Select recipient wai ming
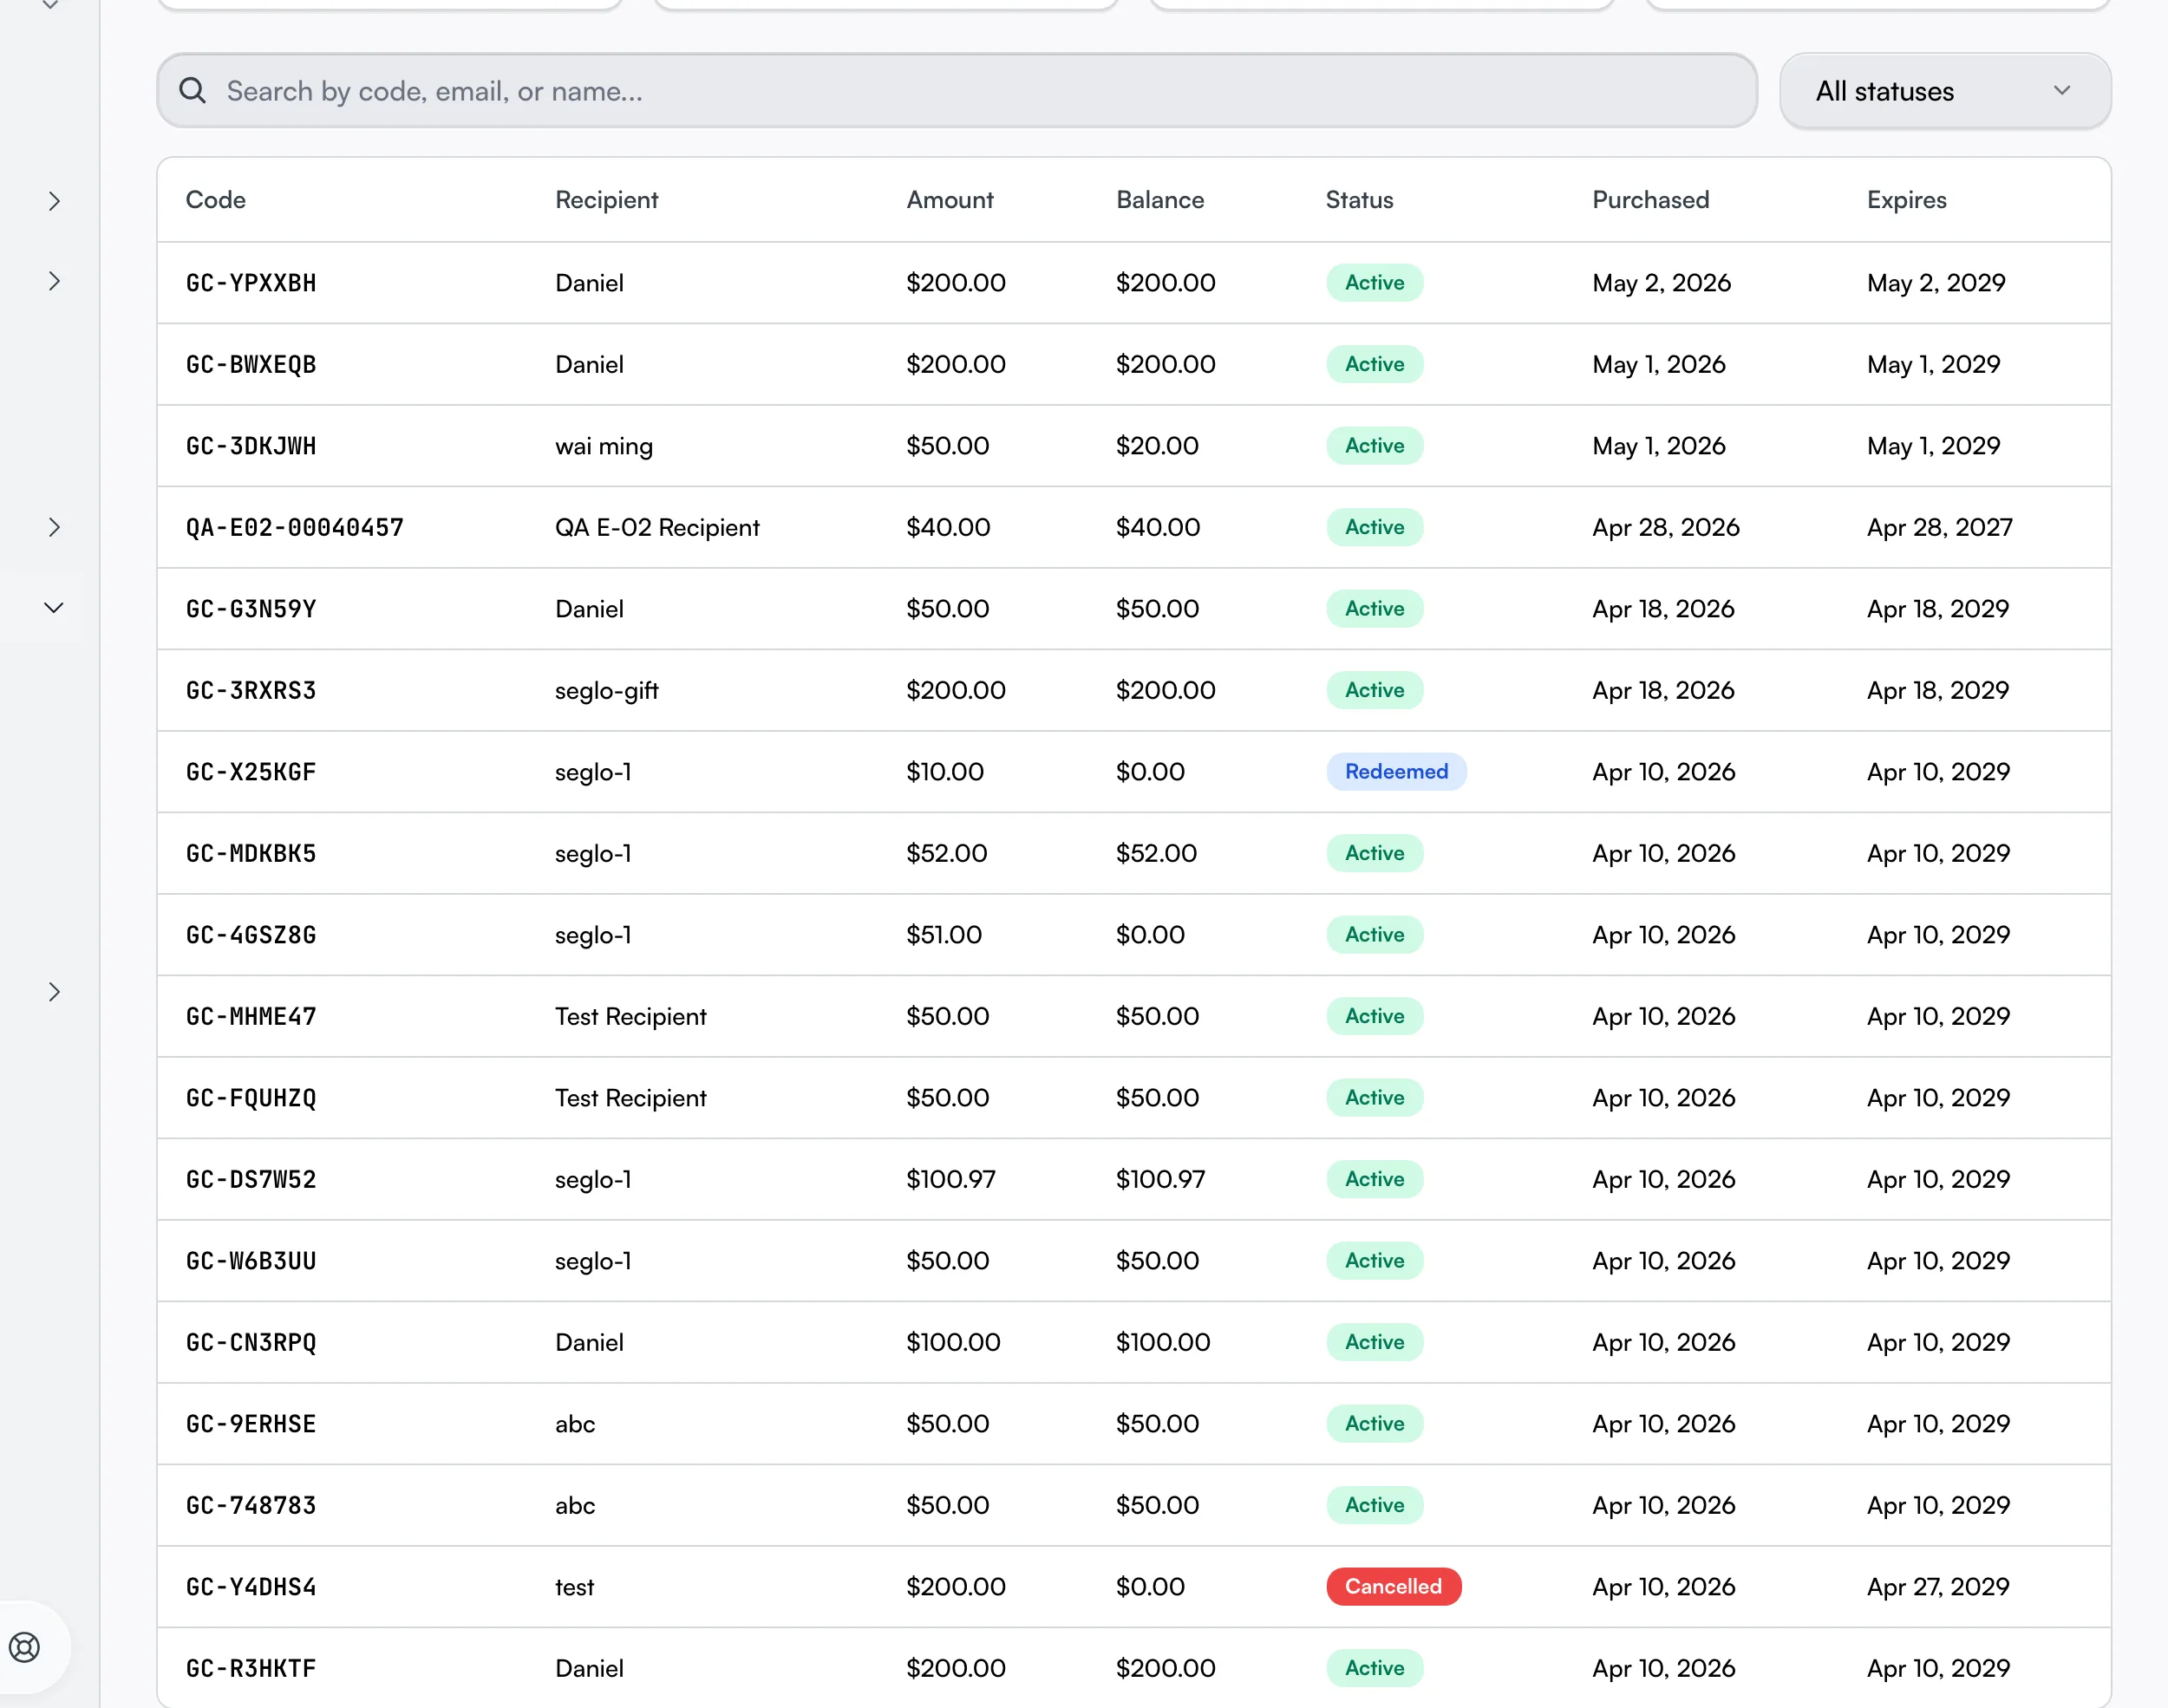2168x1708 pixels. point(604,446)
